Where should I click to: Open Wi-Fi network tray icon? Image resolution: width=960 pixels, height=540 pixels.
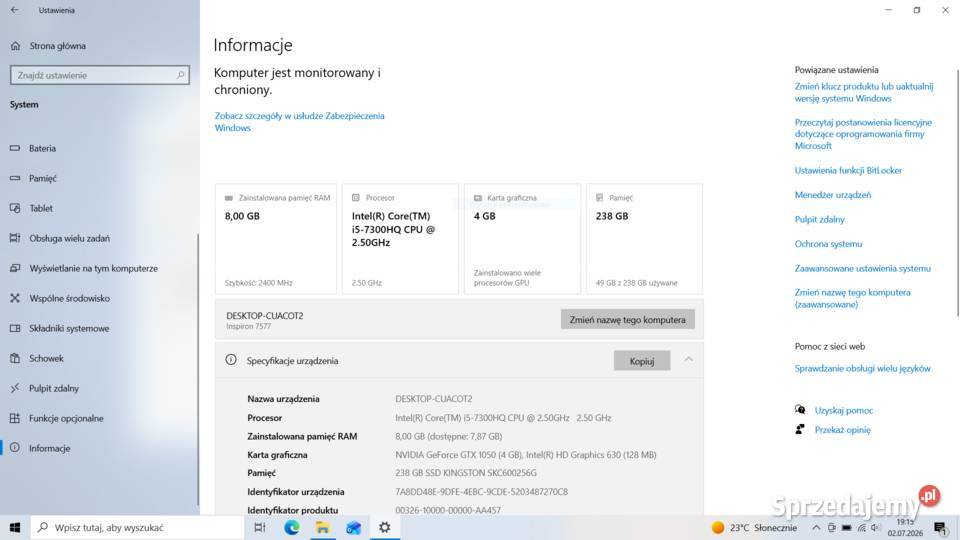coord(861,527)
